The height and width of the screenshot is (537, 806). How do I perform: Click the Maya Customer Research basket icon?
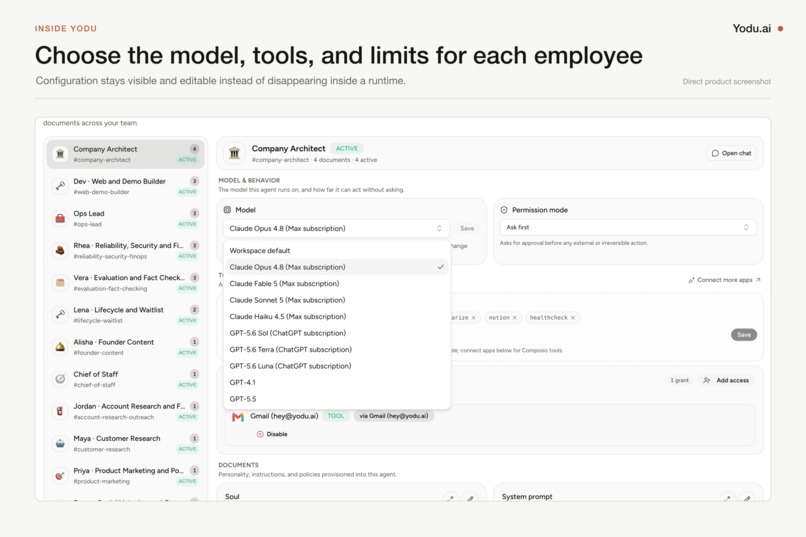[60, 443]
